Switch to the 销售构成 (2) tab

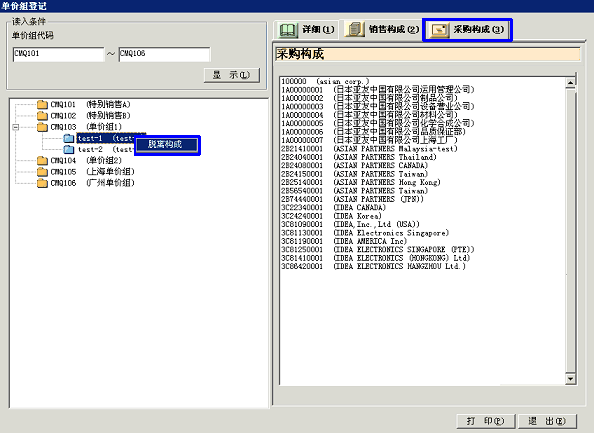click(381, 29)
